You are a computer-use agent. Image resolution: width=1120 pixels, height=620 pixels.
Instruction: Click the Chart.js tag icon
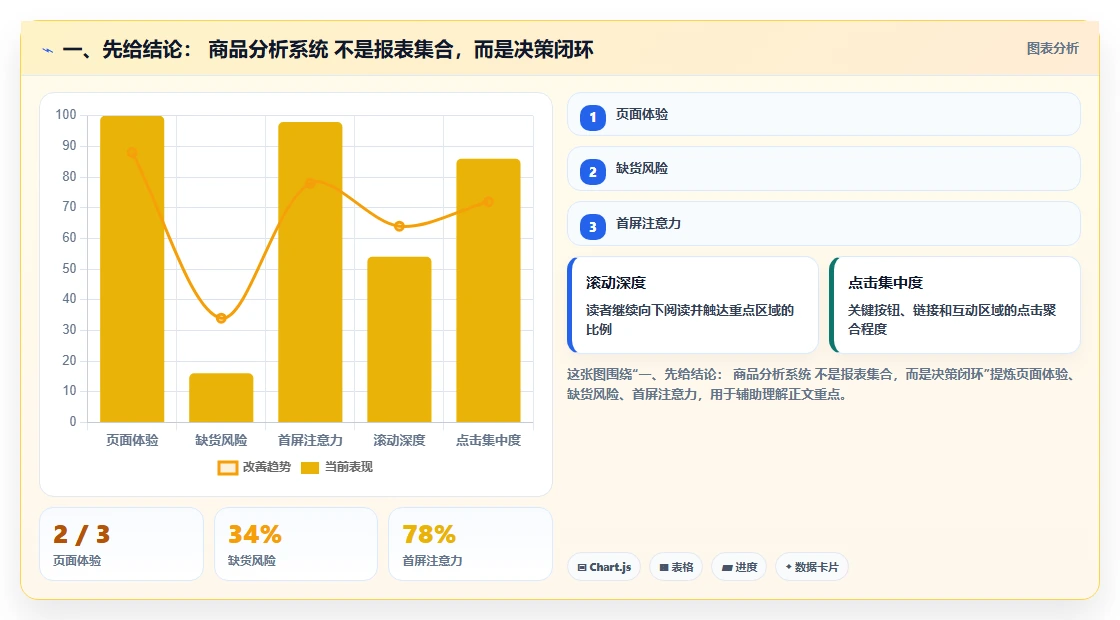582,567
